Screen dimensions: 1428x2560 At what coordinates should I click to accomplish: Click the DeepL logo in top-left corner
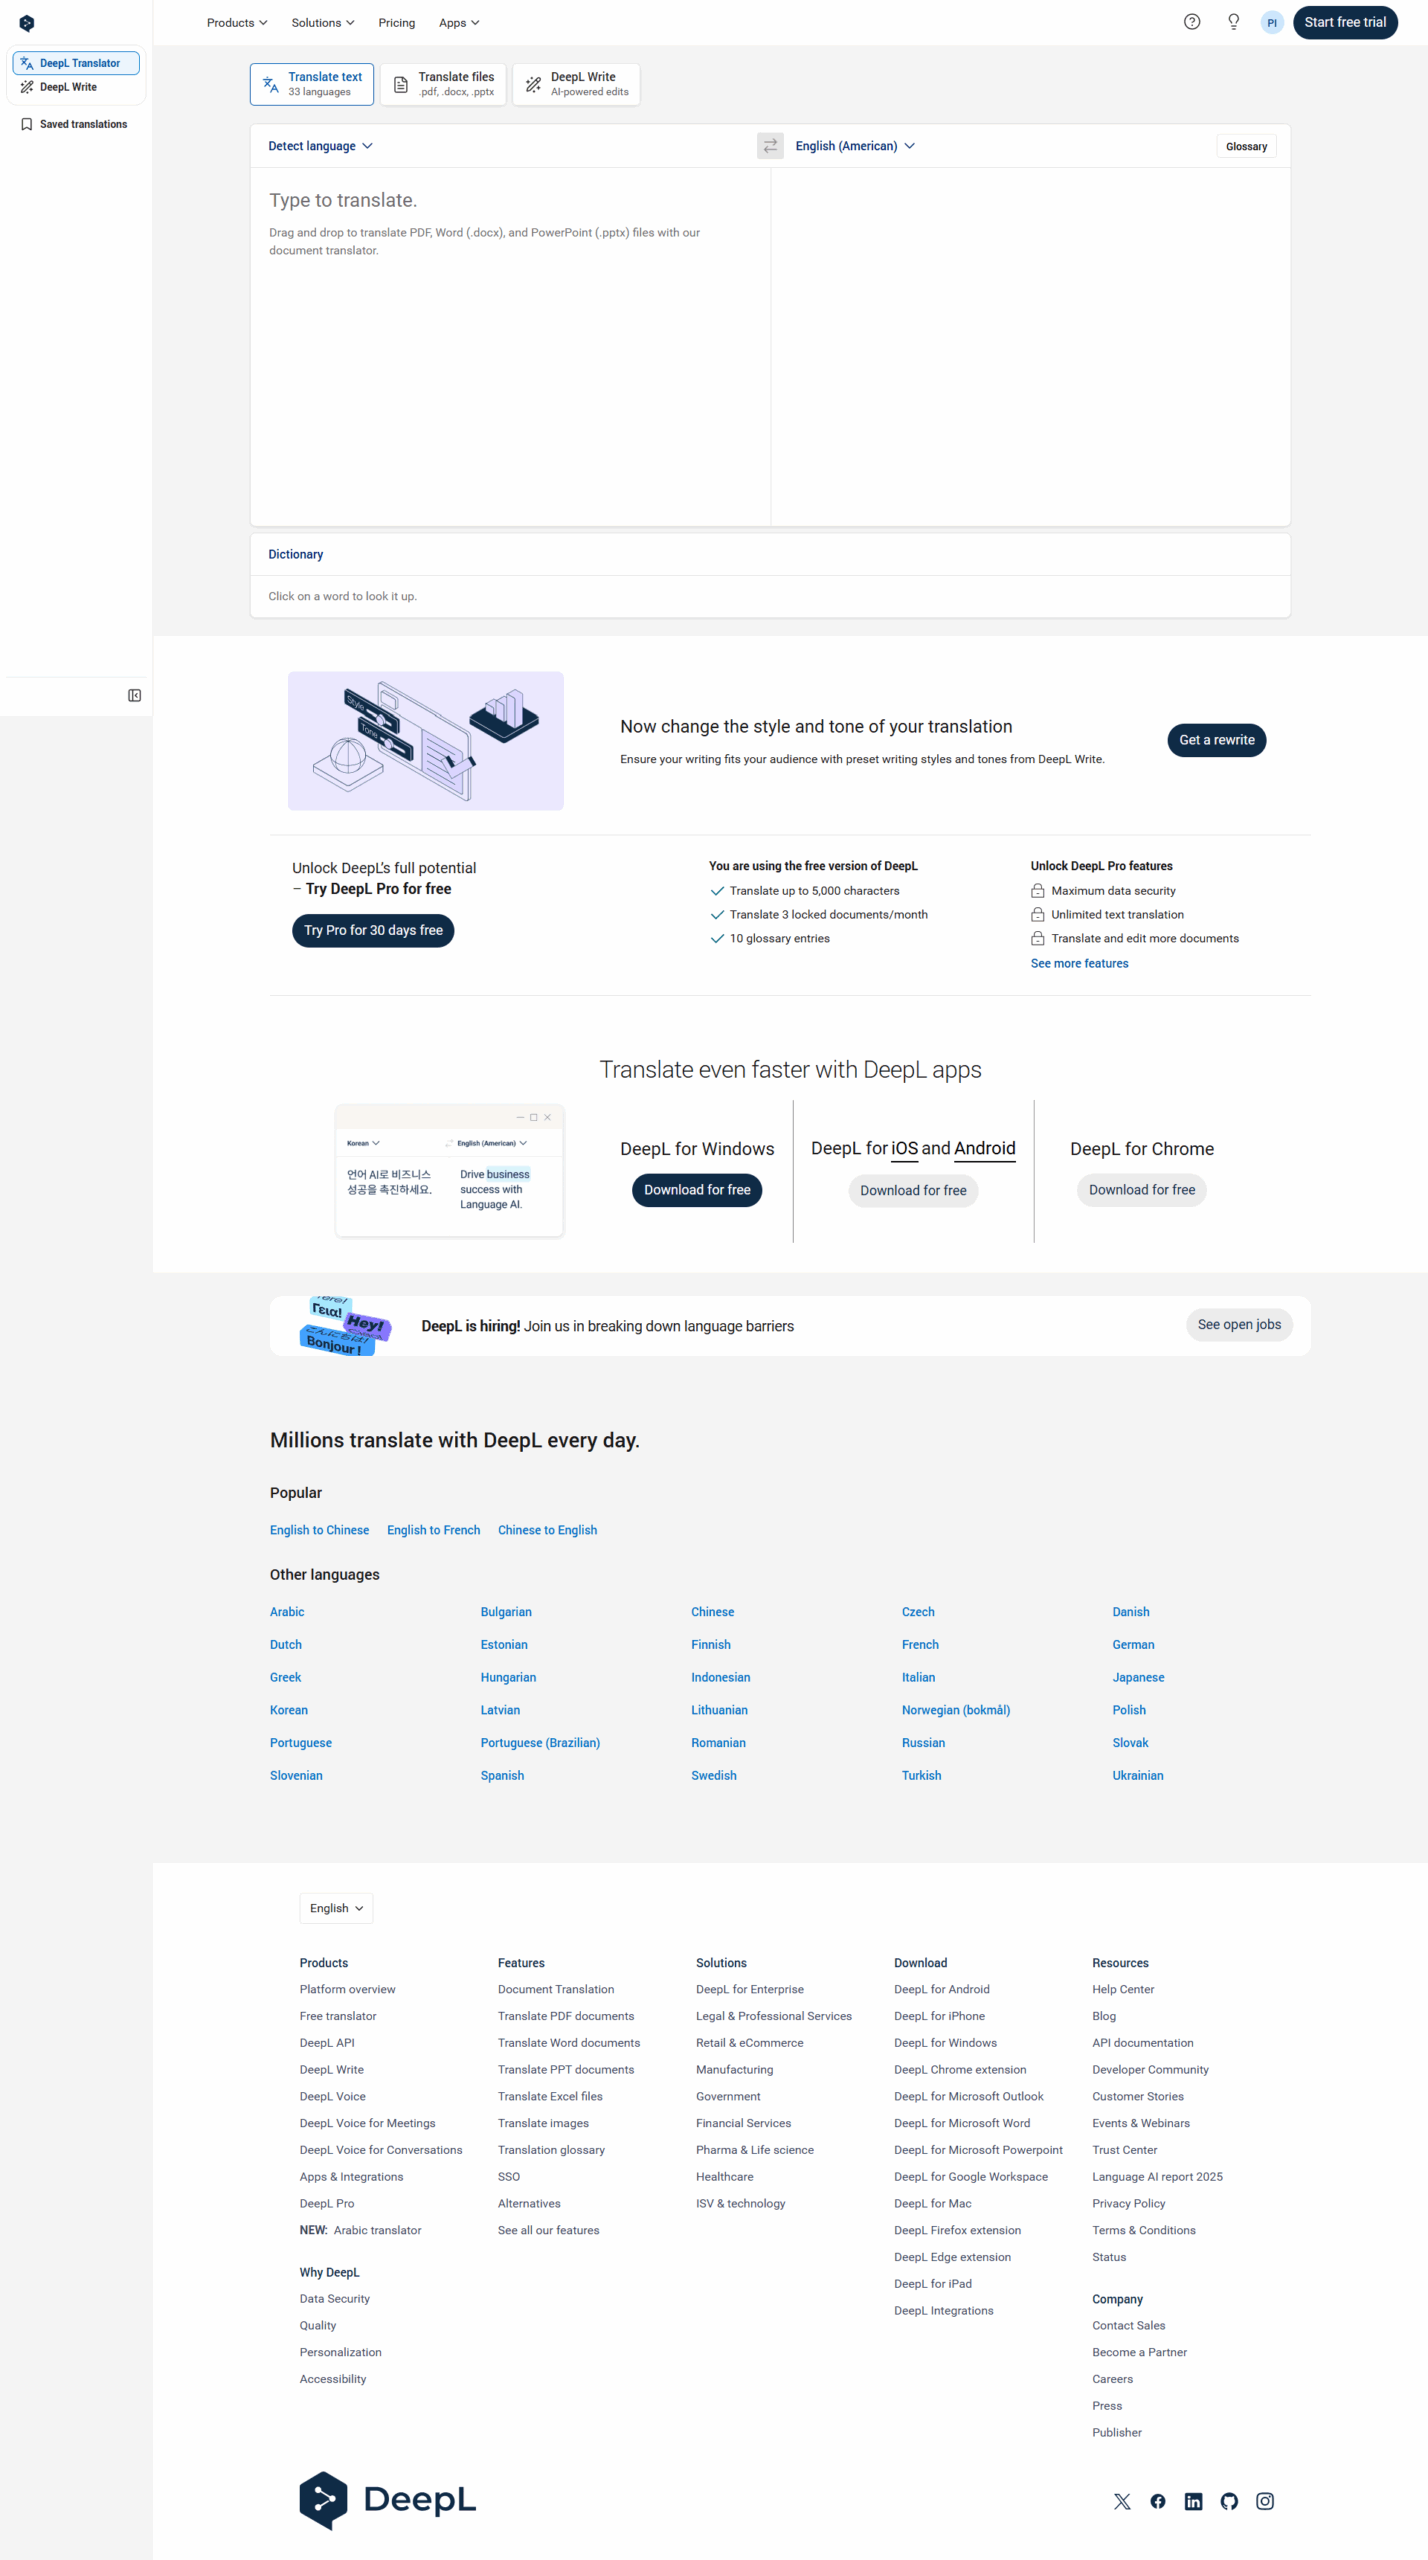pyautogui.click(x=27, y=23)
